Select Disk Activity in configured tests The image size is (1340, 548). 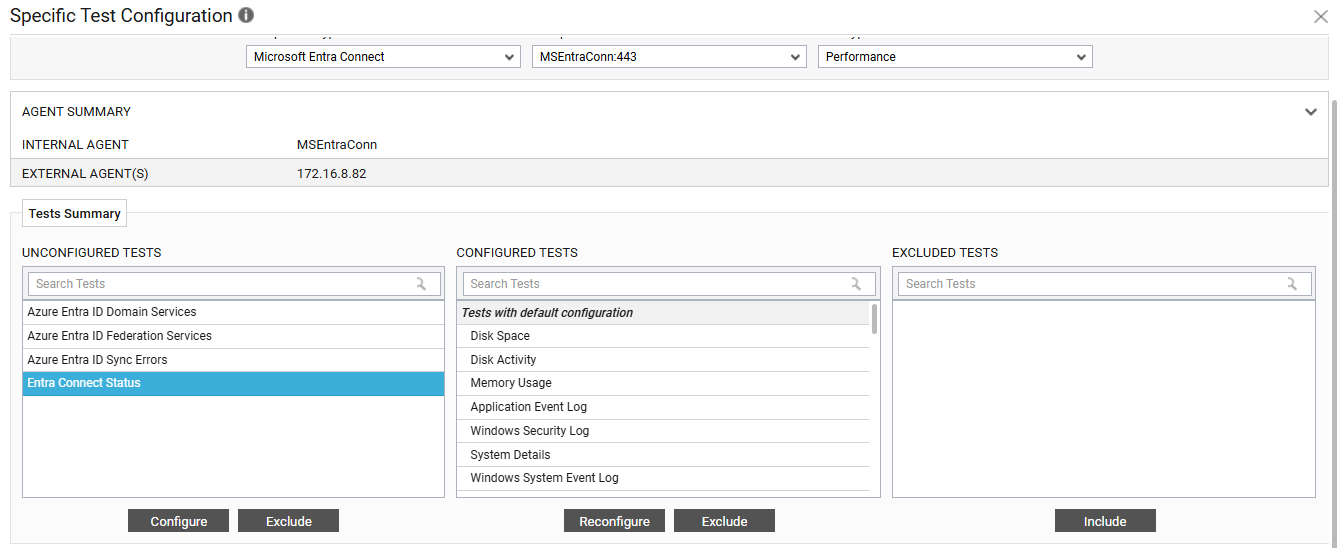[664, 360]
